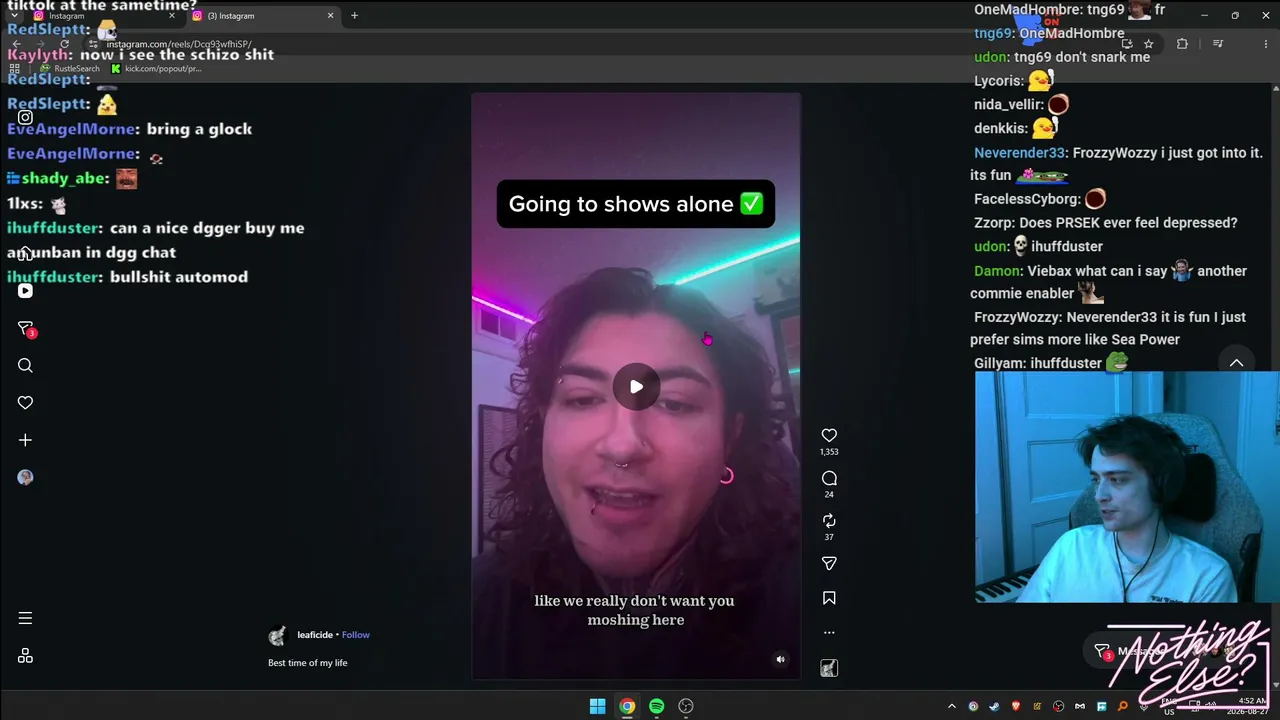Close the (3) Instagram tab

[330, 16]
